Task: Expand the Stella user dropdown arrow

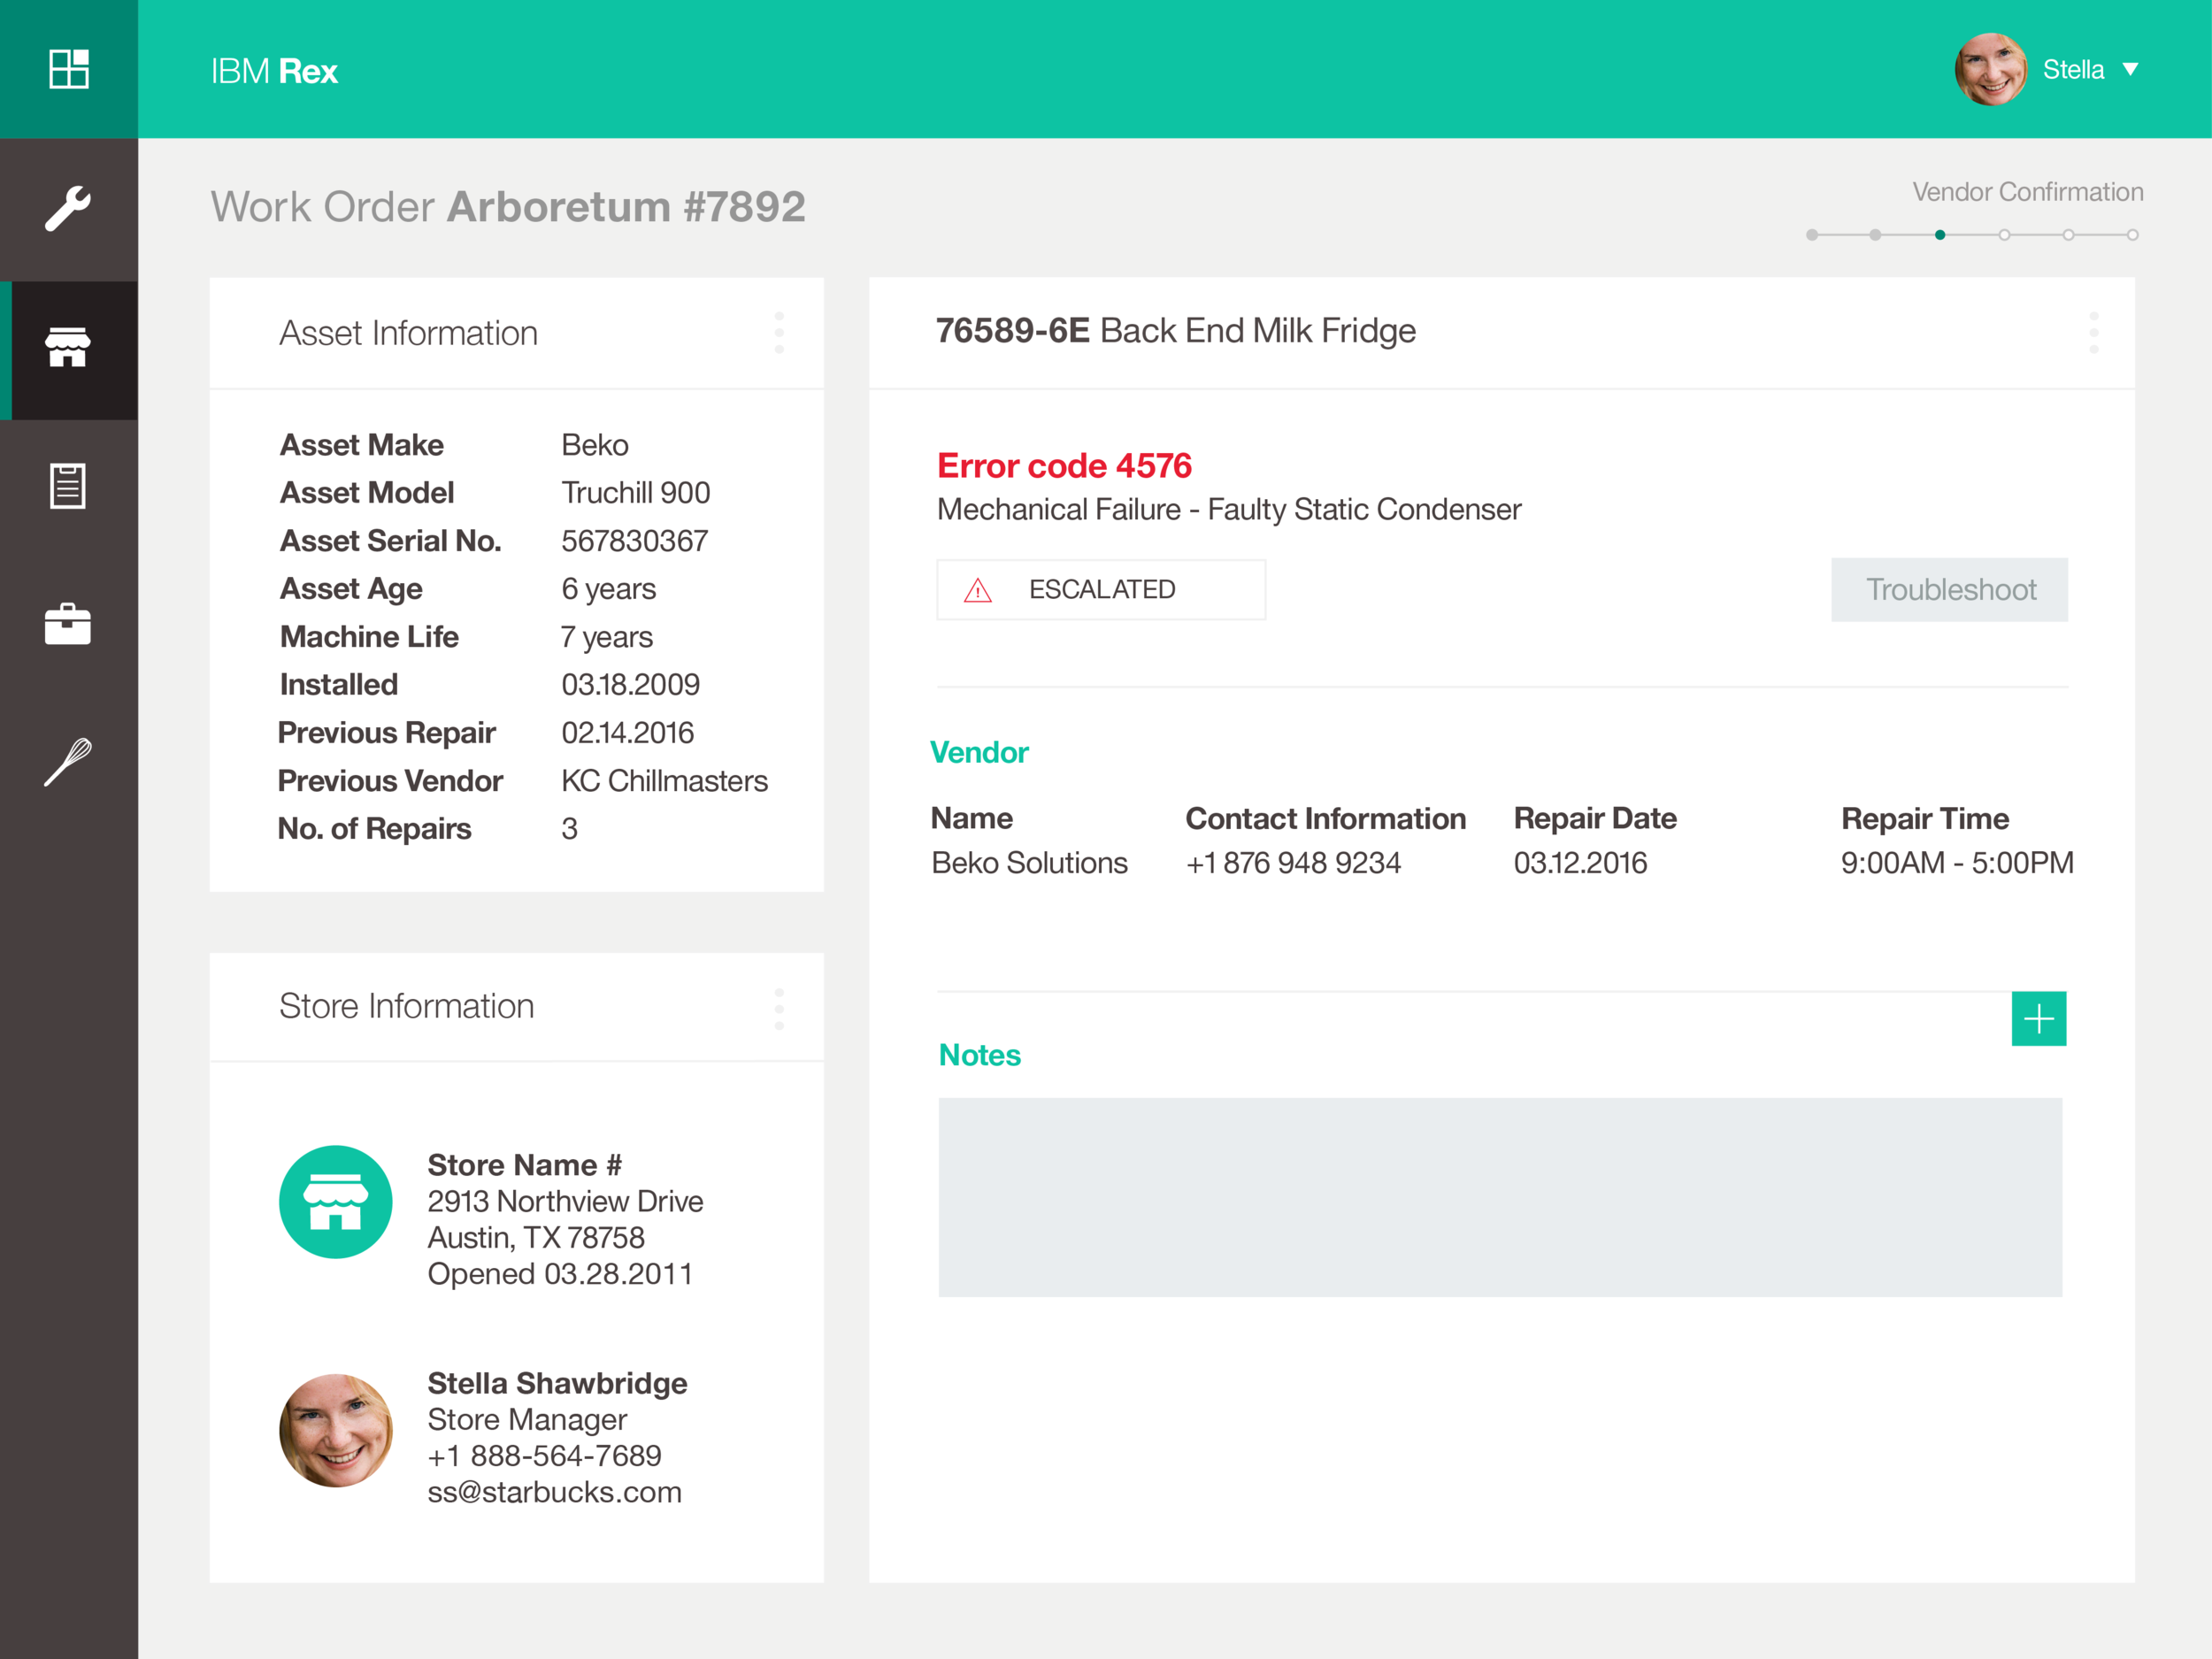Action: (2131, 70)
